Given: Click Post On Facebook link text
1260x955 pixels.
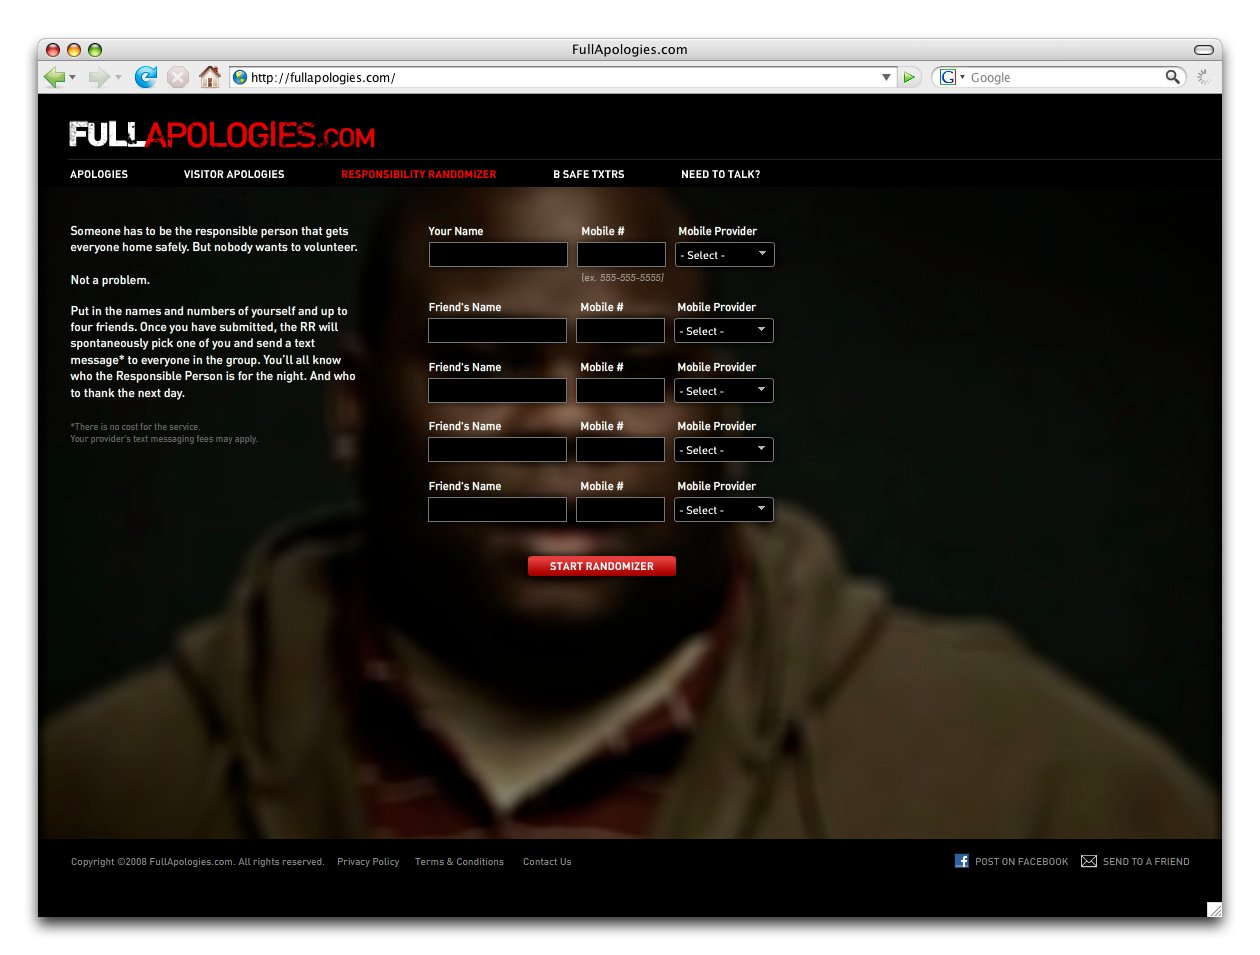Looking at the screenshot, I should coord(1021,862).
